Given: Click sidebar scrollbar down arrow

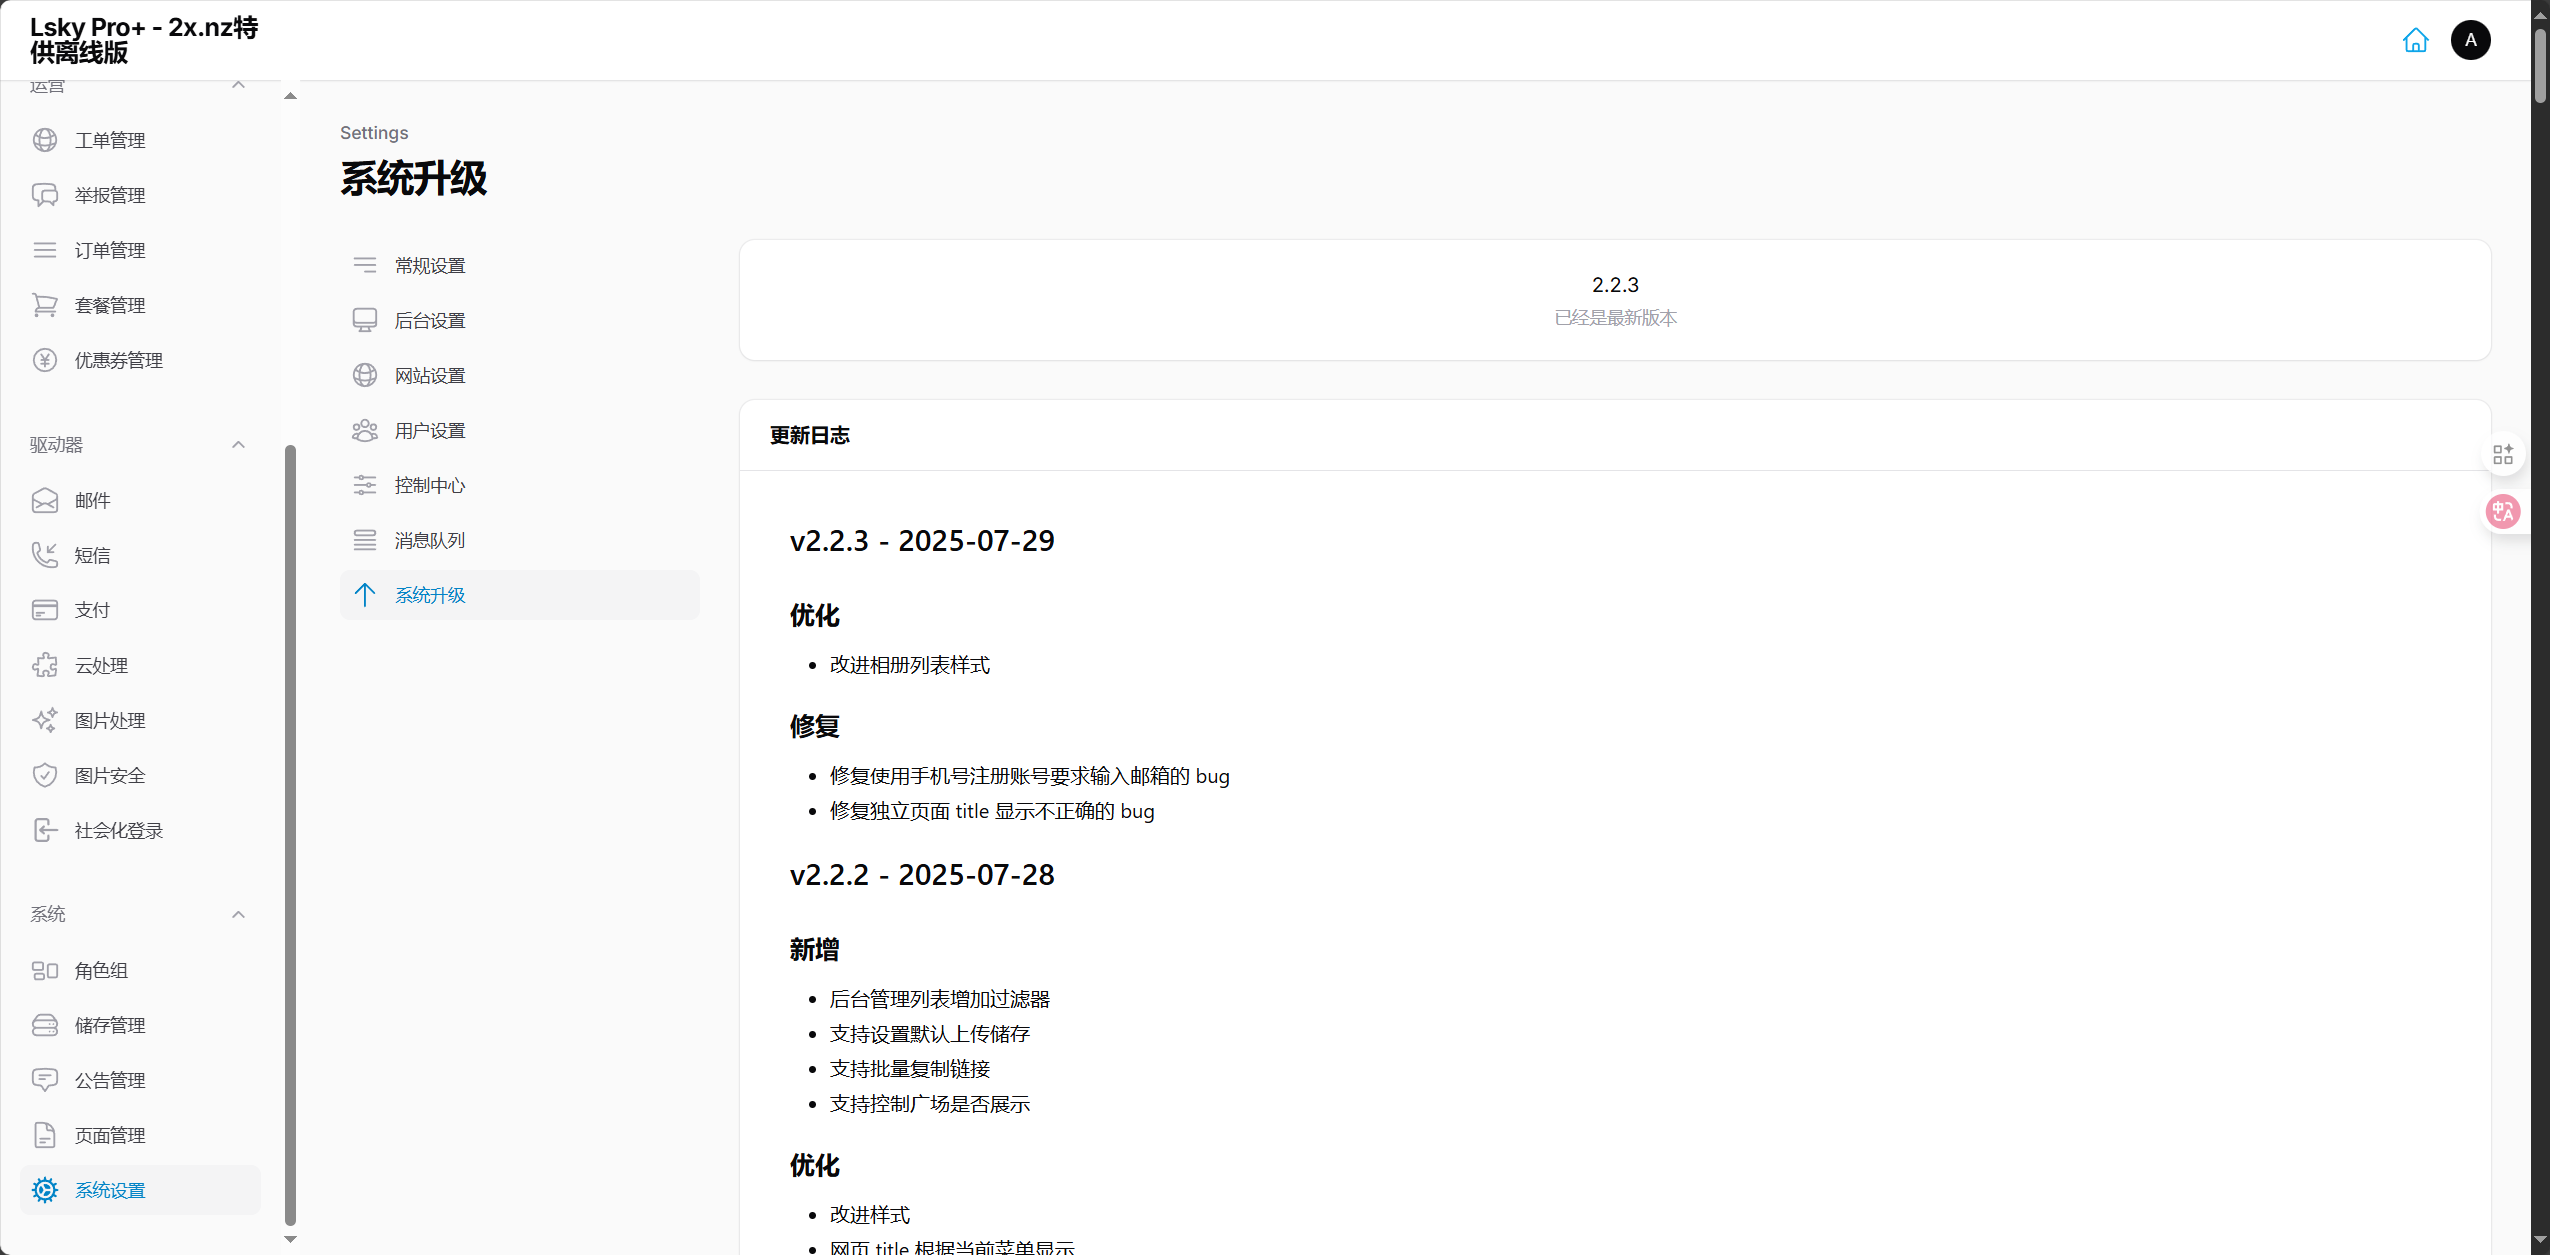Looking at the screenshot, I should coord(290,1239).
